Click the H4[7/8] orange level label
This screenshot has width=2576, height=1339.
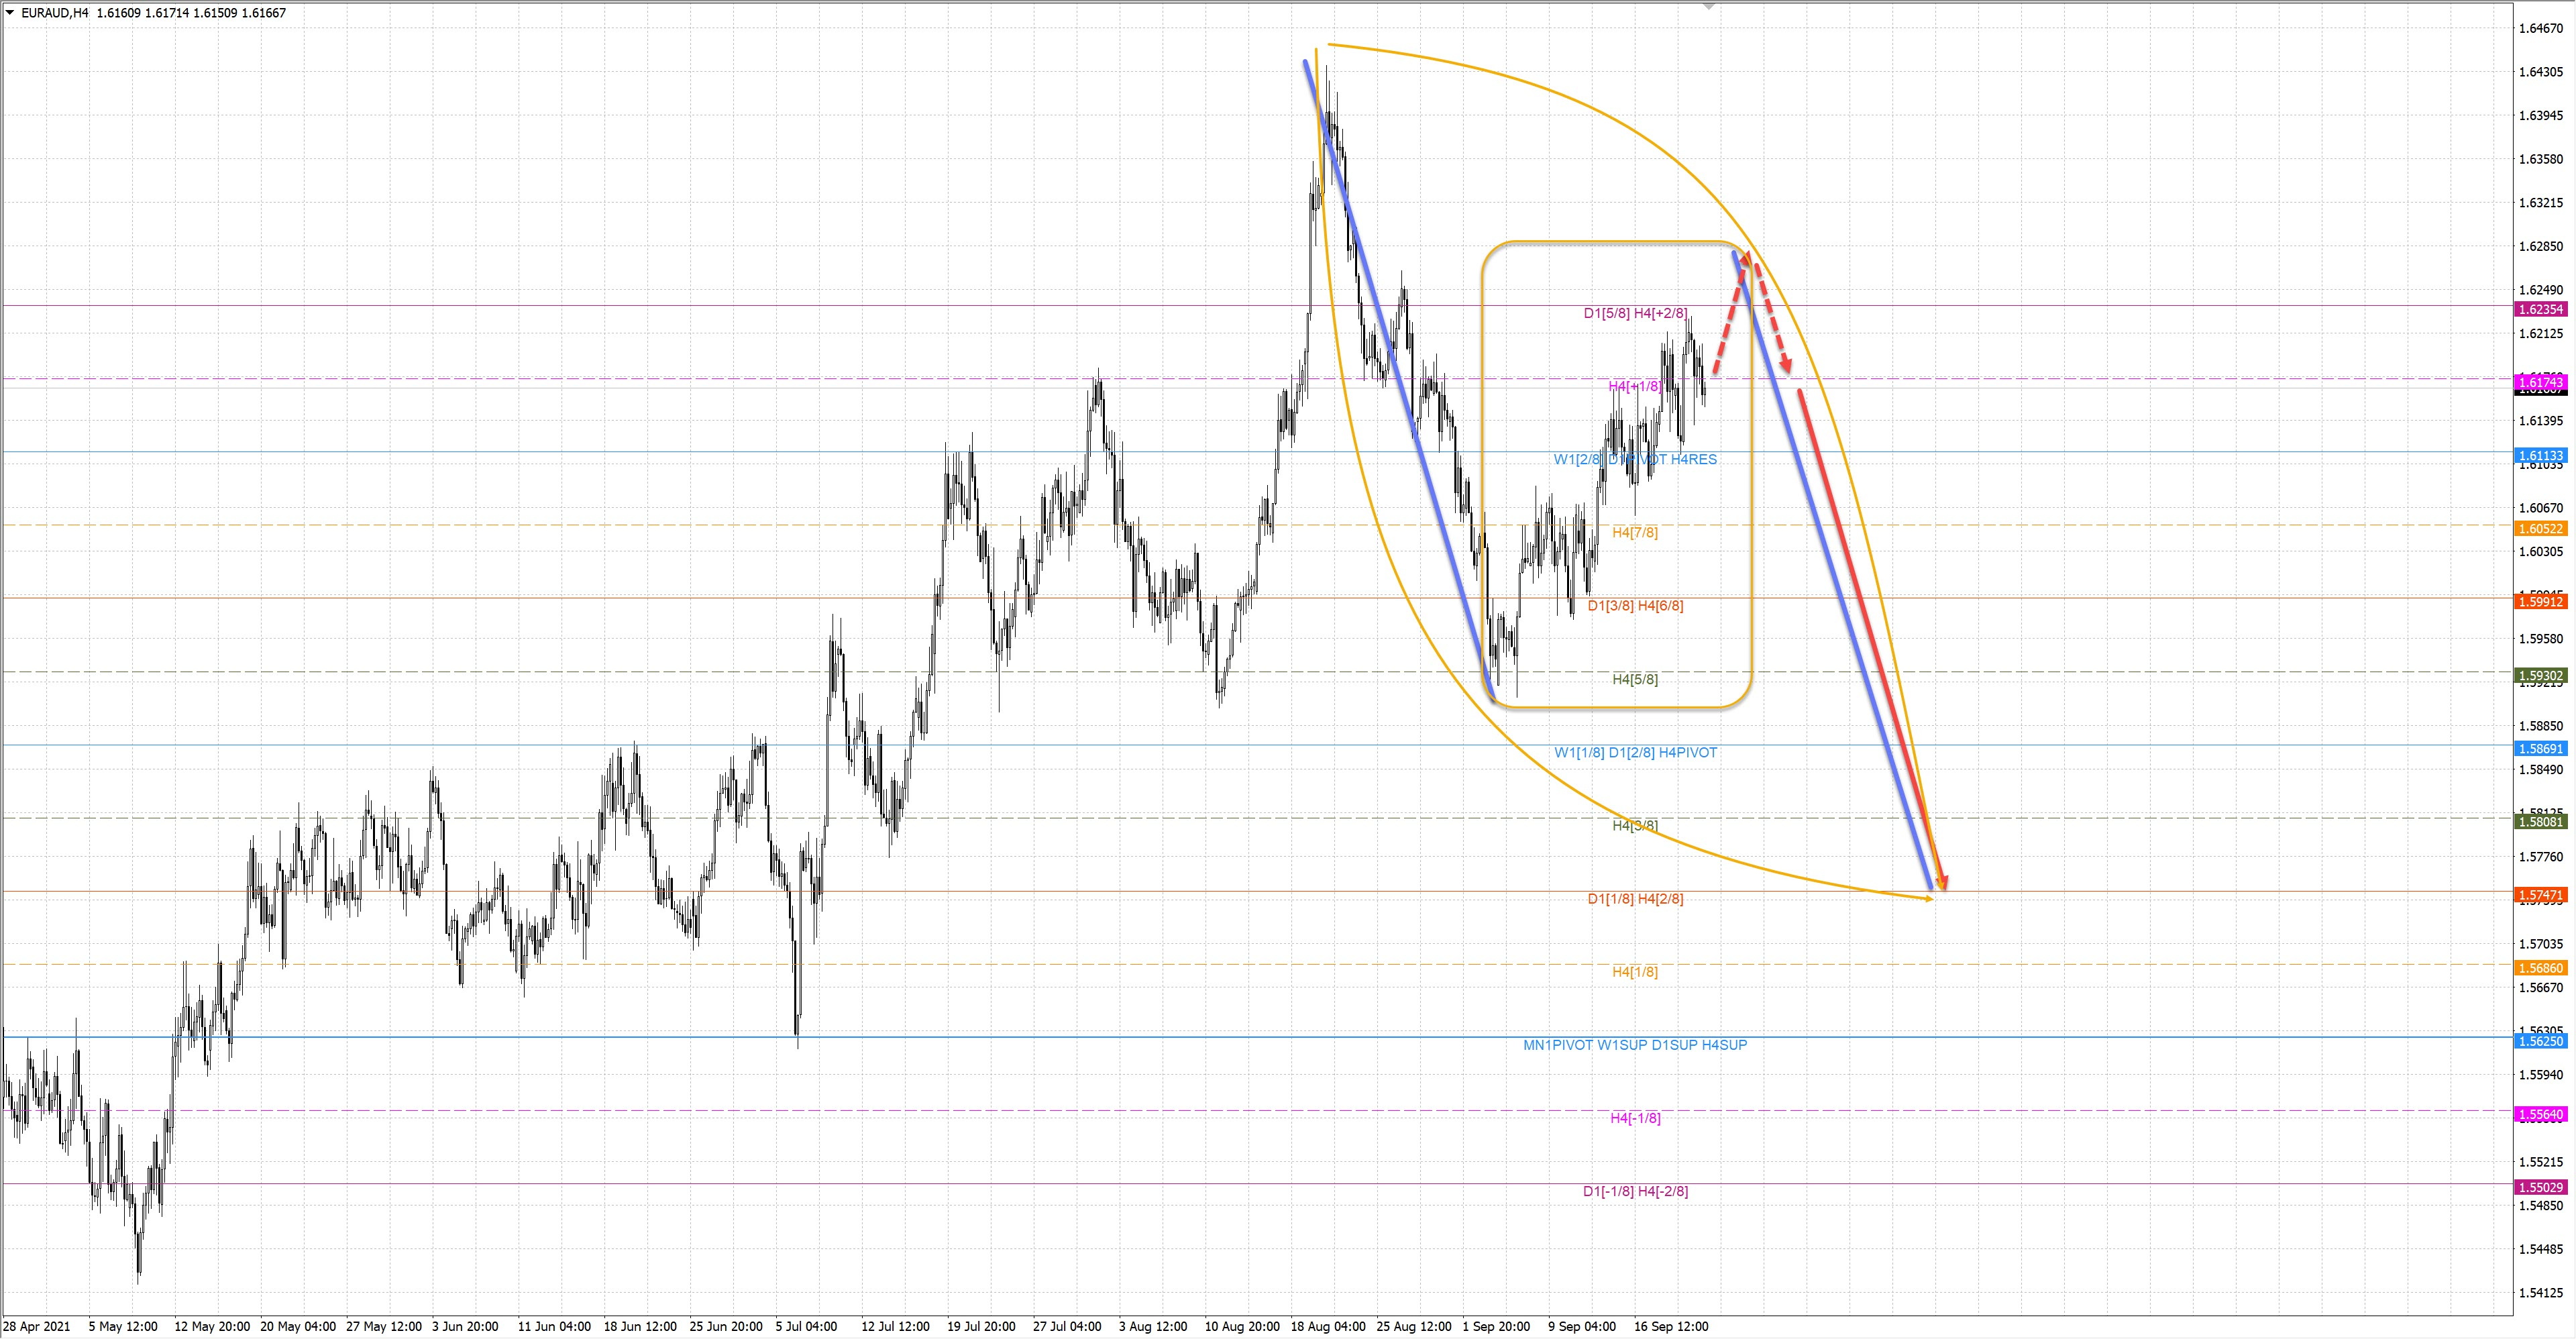pyautogui.click(x=1635, y=532)
